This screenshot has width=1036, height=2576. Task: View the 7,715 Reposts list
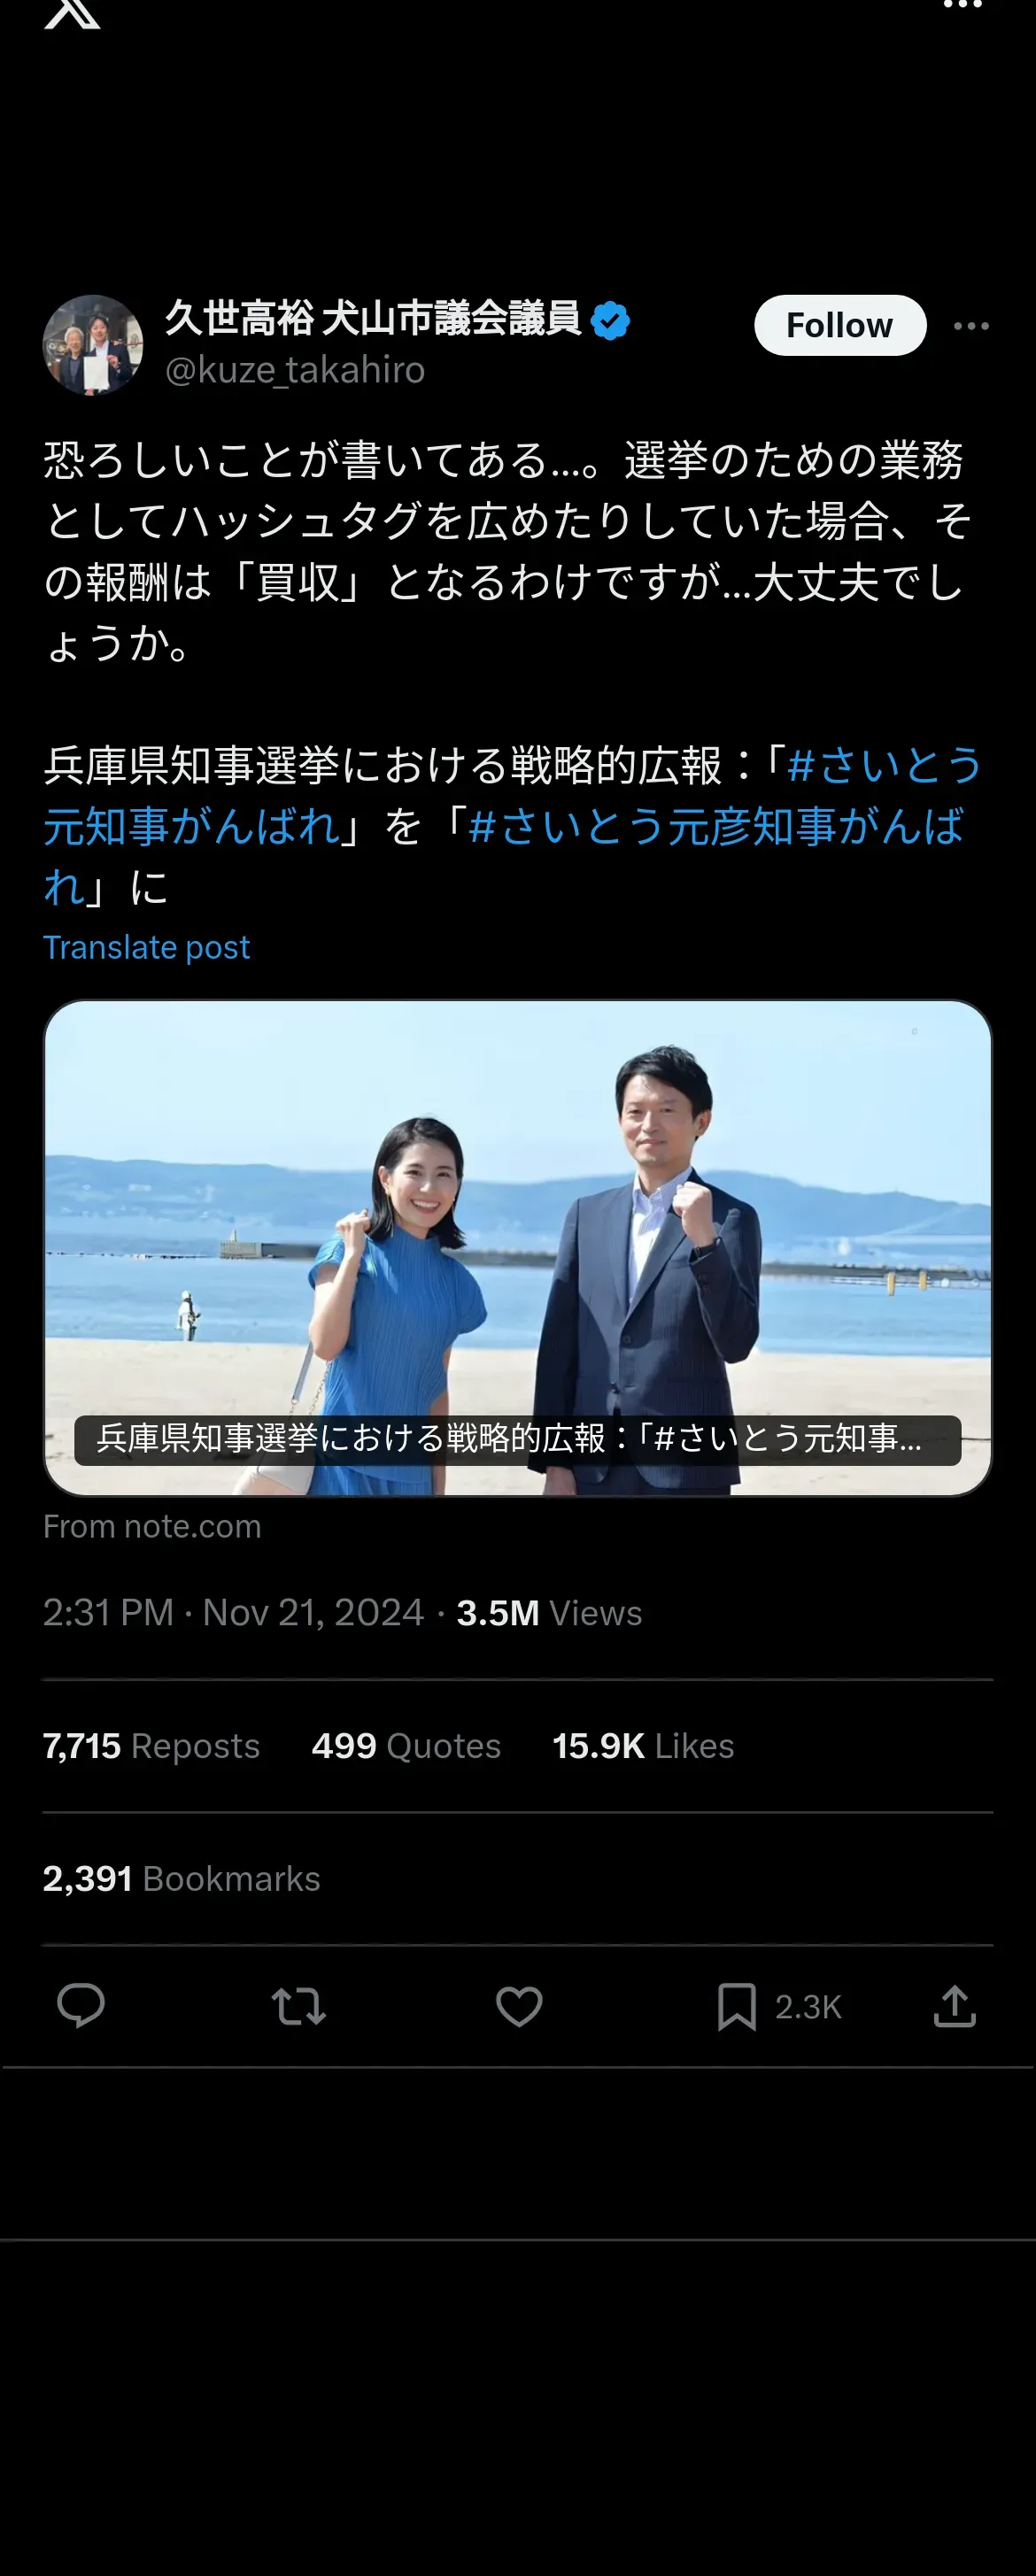[x=151, y=1746]
